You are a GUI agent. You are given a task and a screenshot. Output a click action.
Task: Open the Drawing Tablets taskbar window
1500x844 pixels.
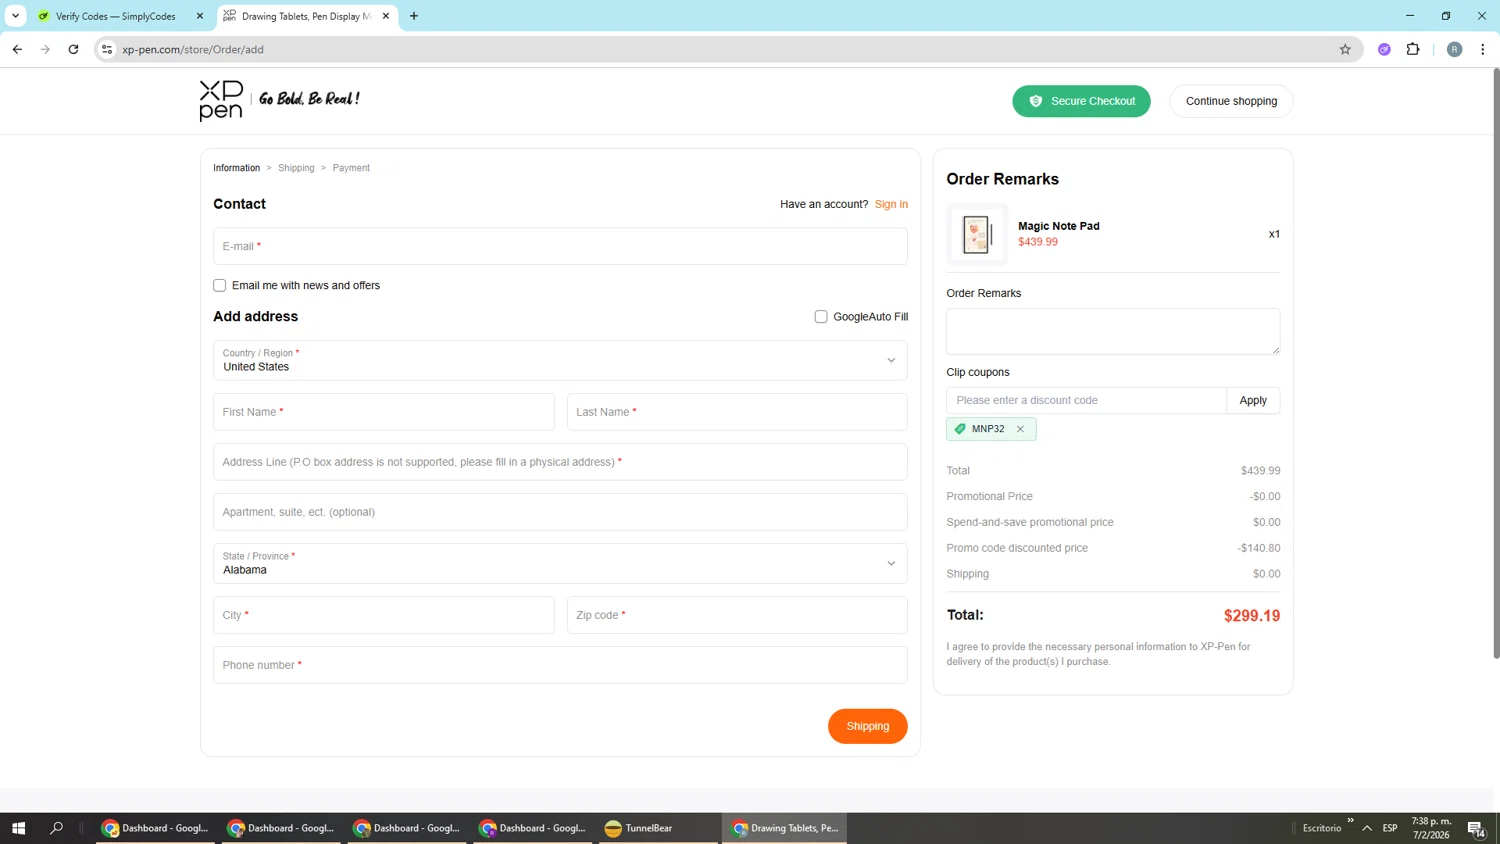784,828
